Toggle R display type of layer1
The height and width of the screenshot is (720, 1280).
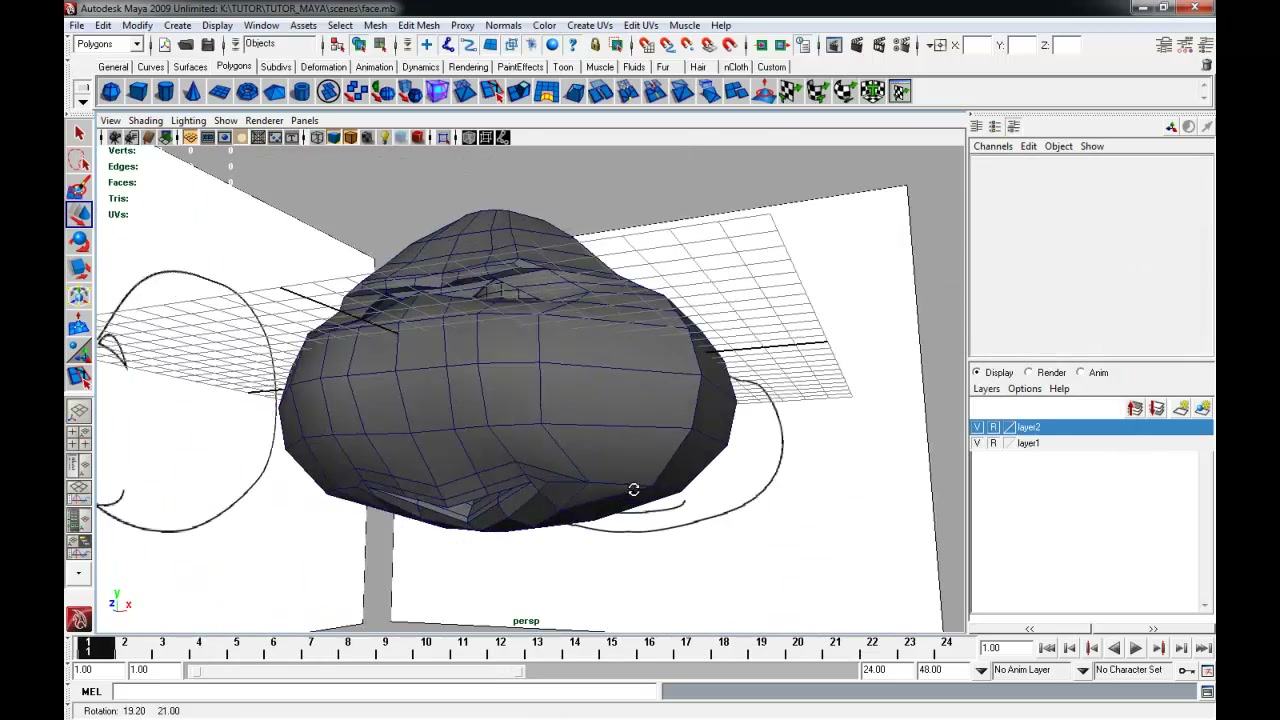pyautogui.click(x=993, y=444)
